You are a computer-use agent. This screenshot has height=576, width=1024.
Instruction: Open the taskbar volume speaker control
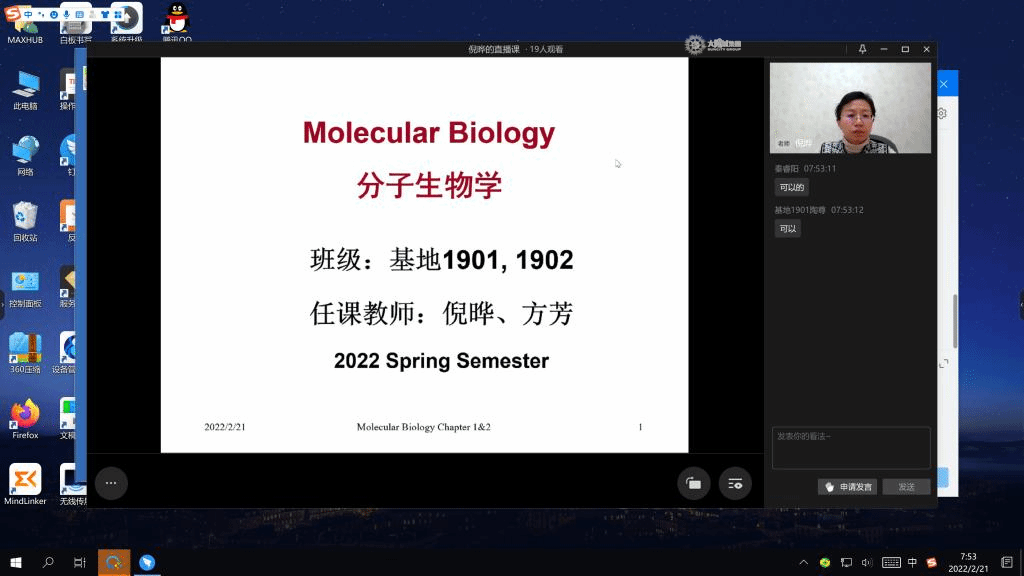867,563
